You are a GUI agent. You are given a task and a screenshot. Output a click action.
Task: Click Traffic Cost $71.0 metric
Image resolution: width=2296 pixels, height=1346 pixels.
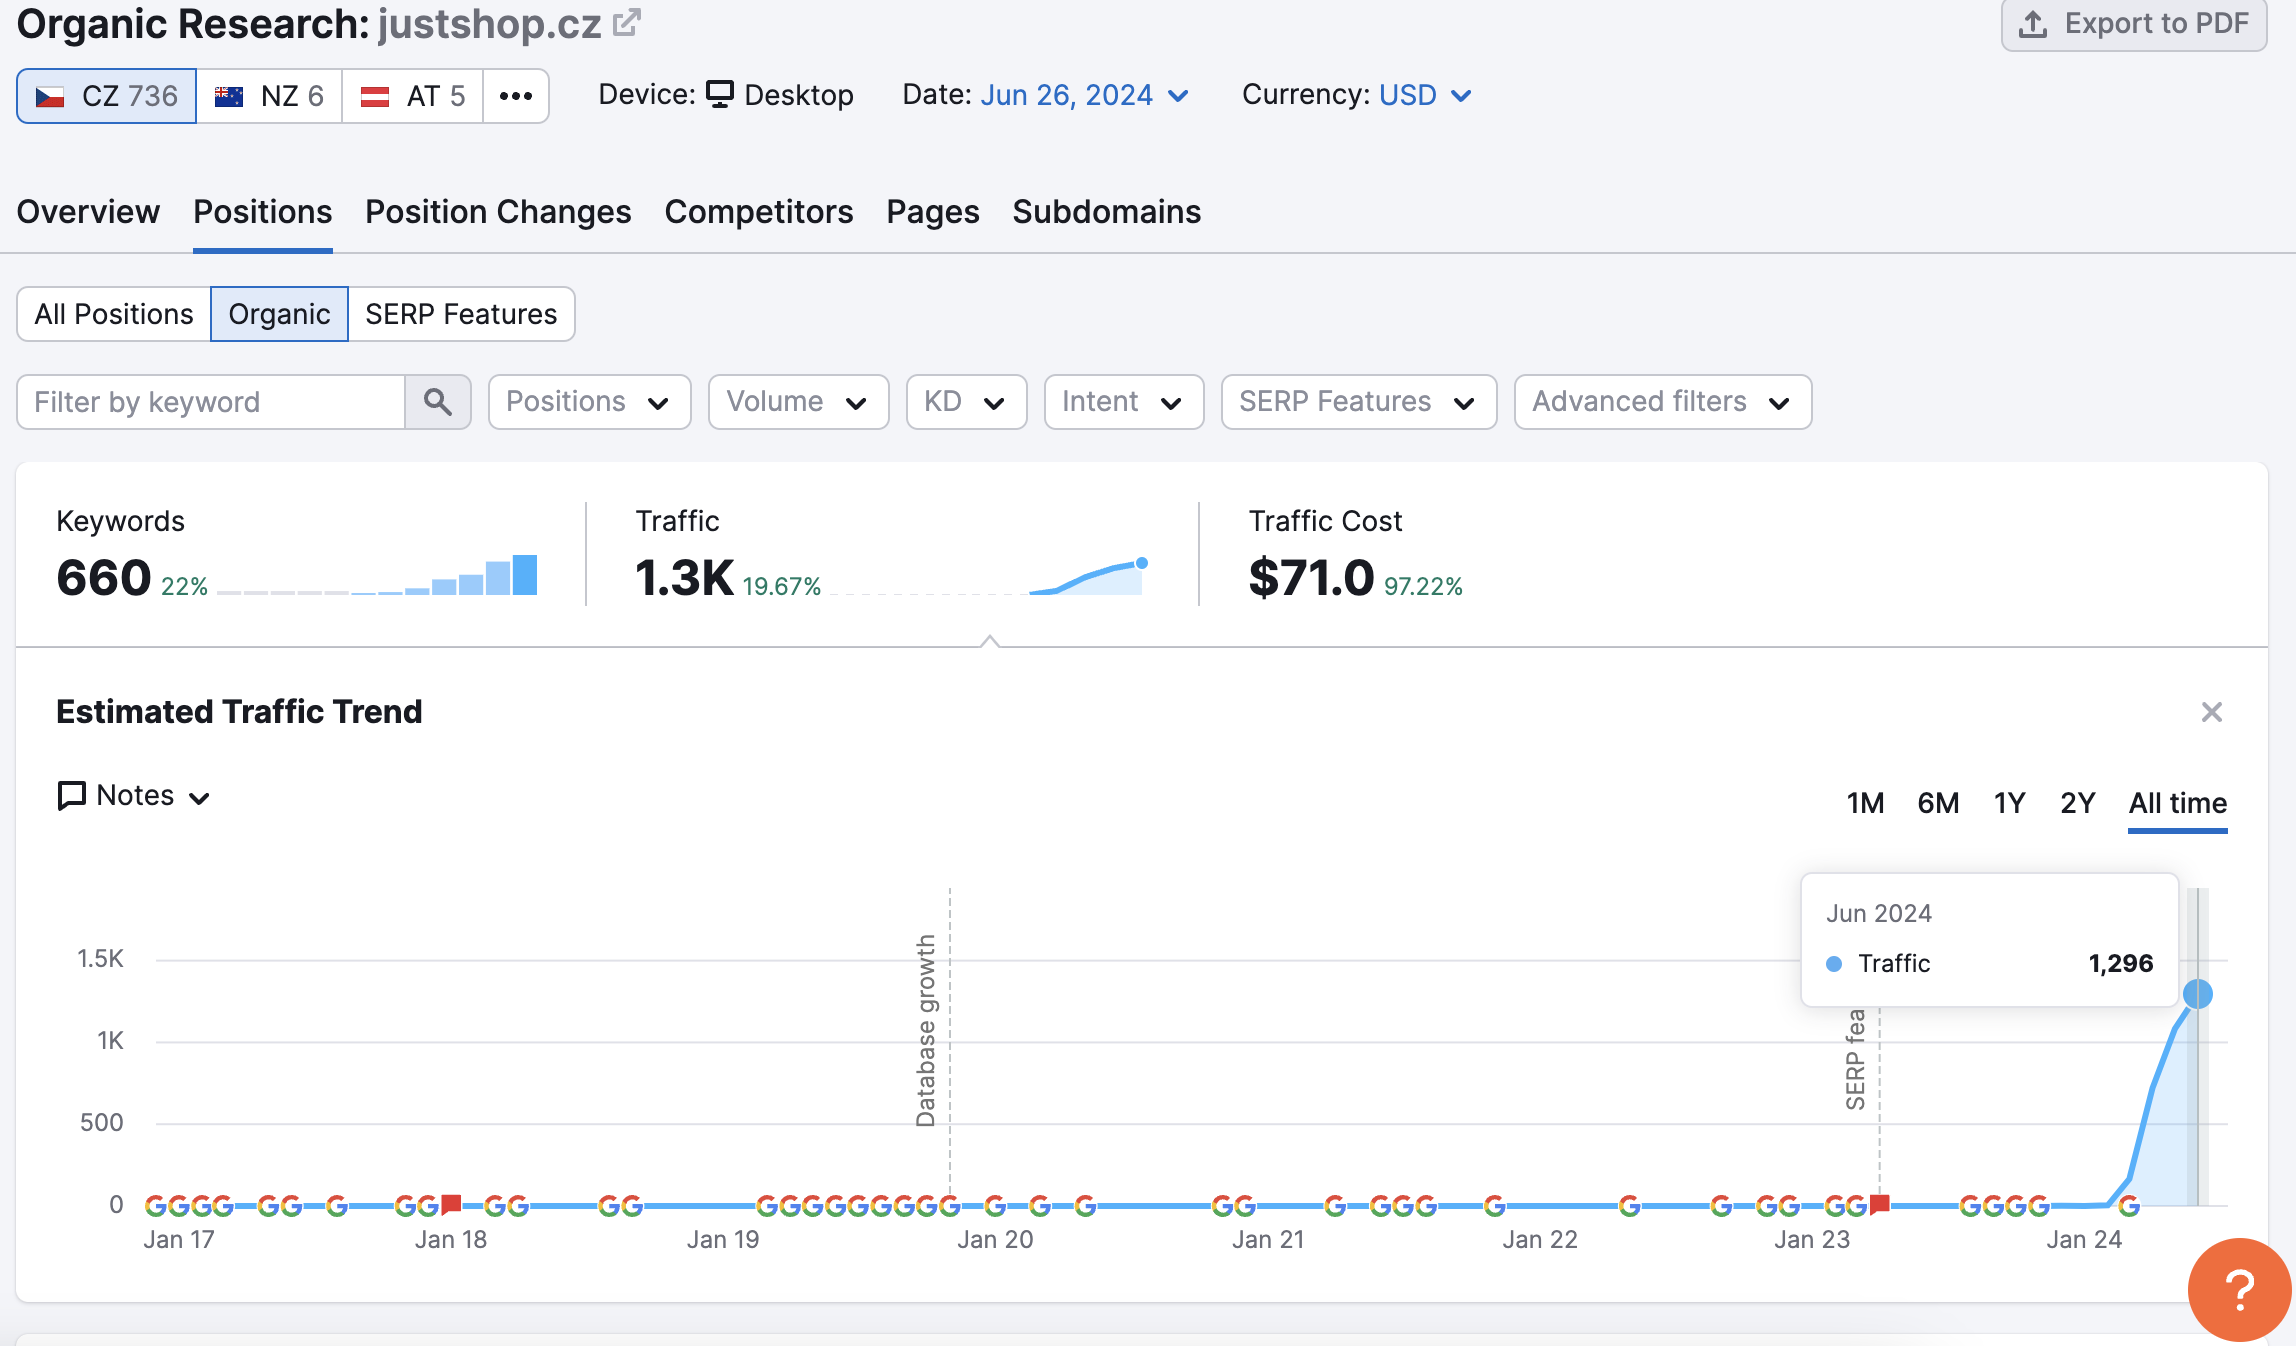[x=1311, y=578]
